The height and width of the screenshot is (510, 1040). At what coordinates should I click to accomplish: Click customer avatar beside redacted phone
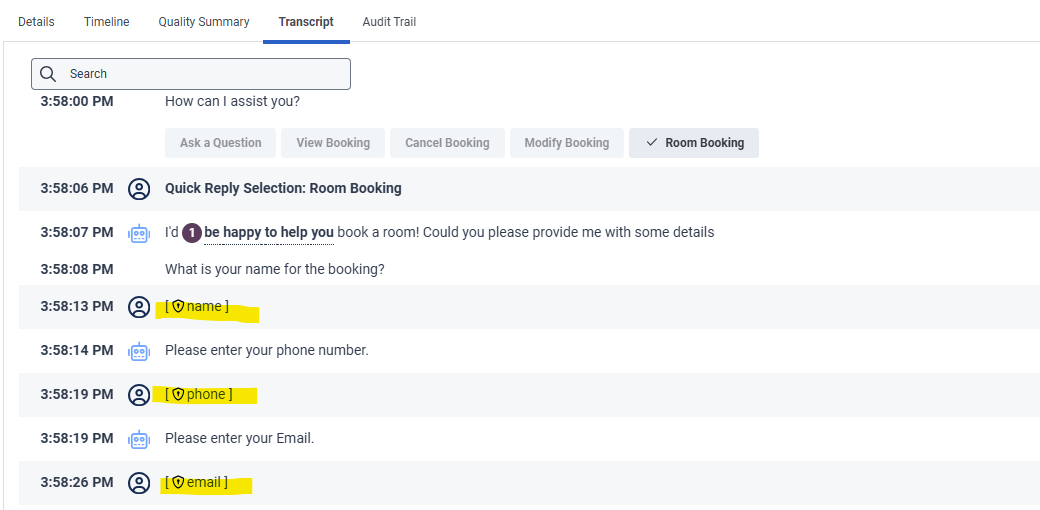pyautogui.click(x=139, y=395)
